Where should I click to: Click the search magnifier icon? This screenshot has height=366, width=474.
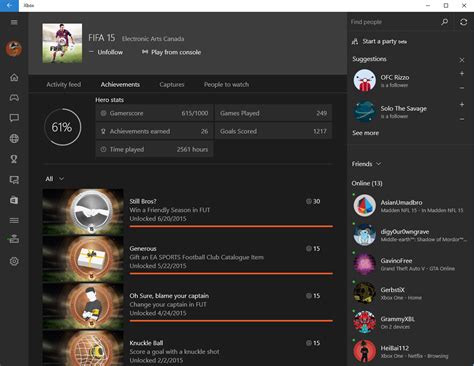[x=444, y=22]
